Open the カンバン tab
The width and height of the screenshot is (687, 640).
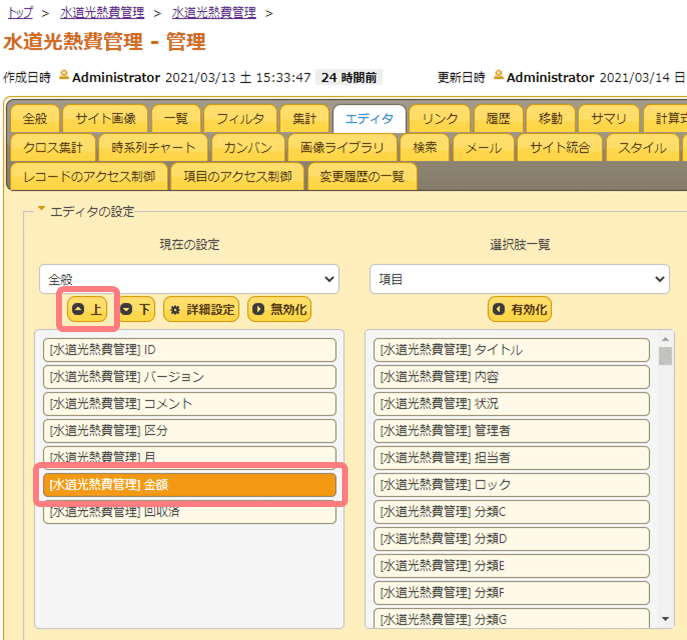tap(248, 148)
